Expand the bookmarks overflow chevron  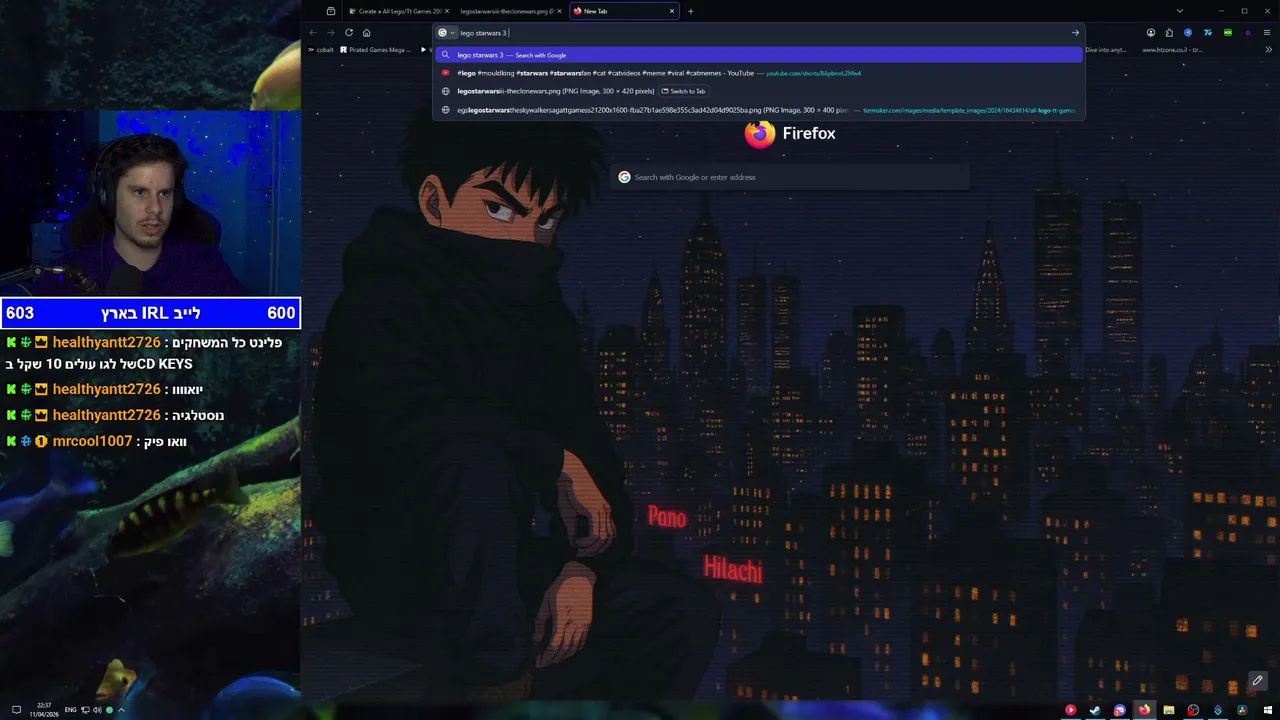tap(1268, 50)
